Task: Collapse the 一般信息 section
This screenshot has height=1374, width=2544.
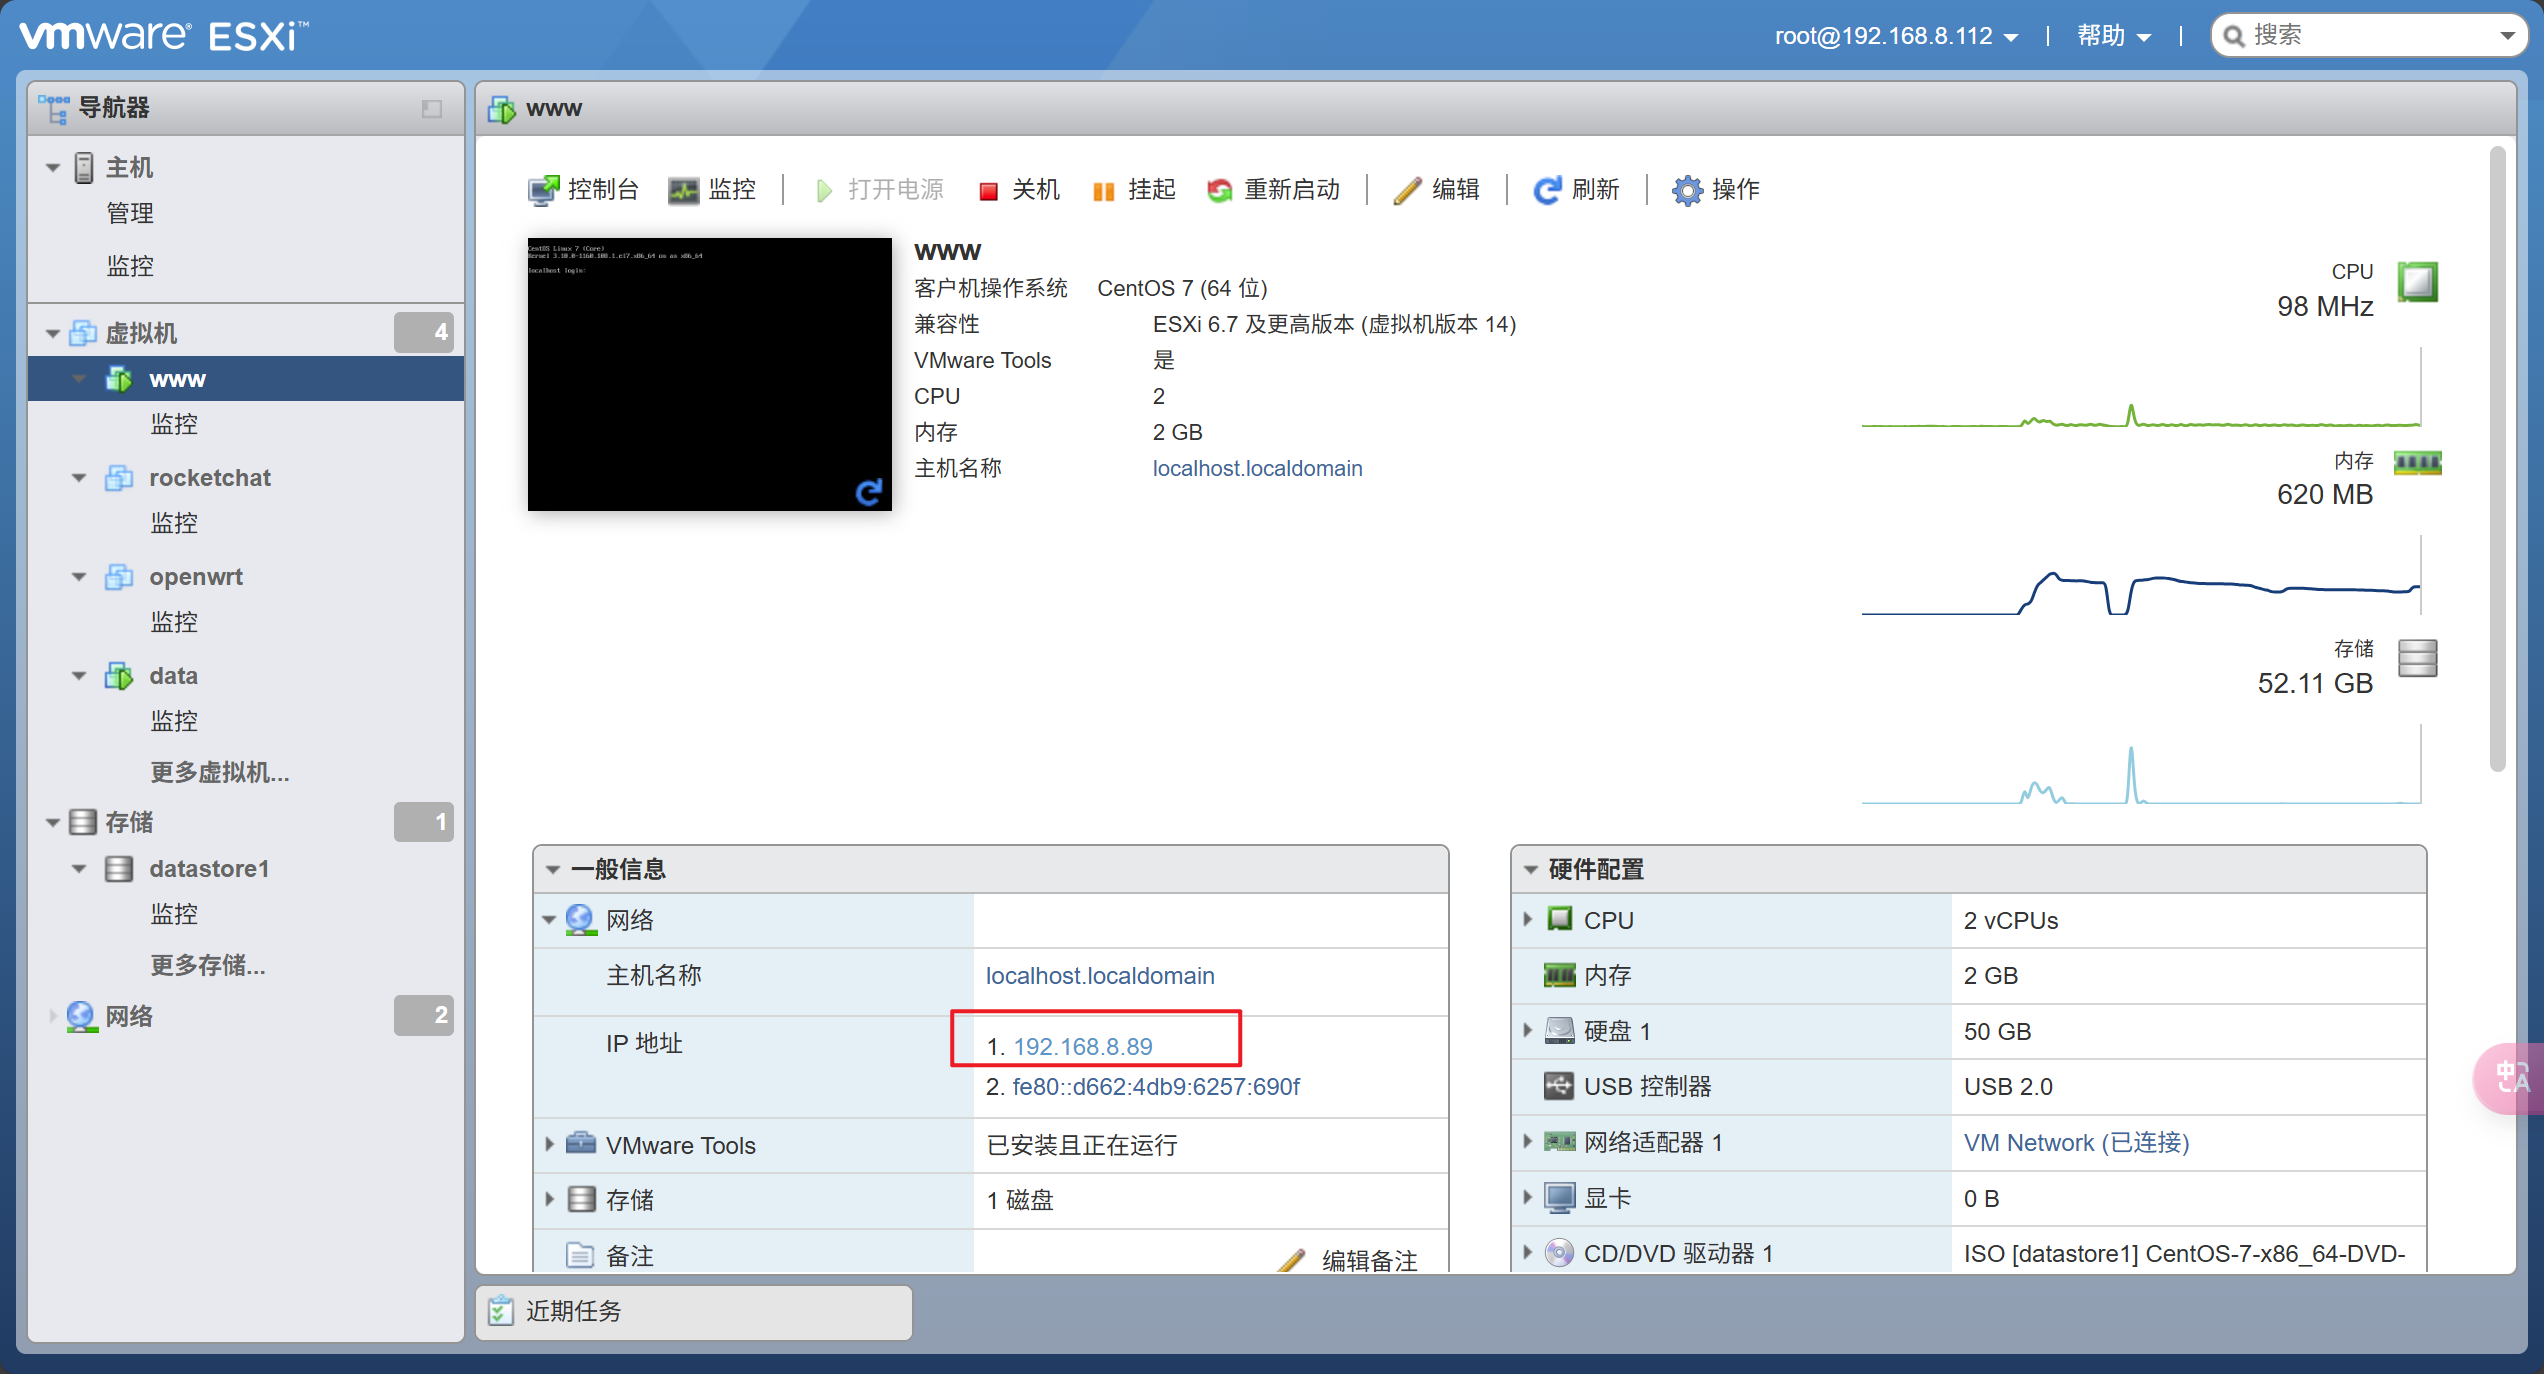Action: coord(553,869)
